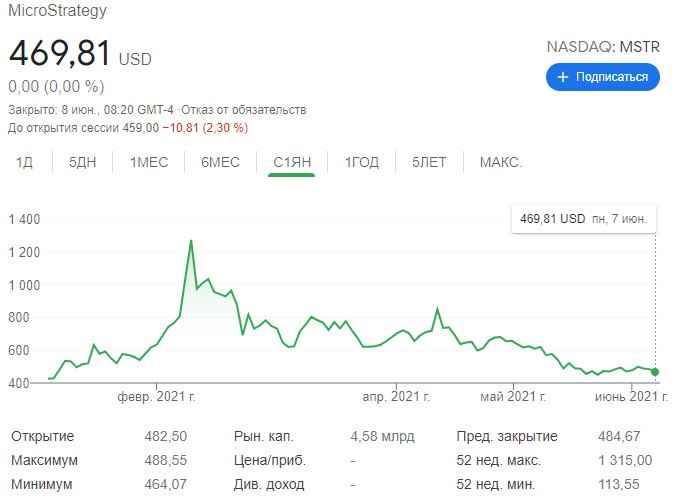
Task: Click the premarket price 459,00
Action: coord(140,128)
